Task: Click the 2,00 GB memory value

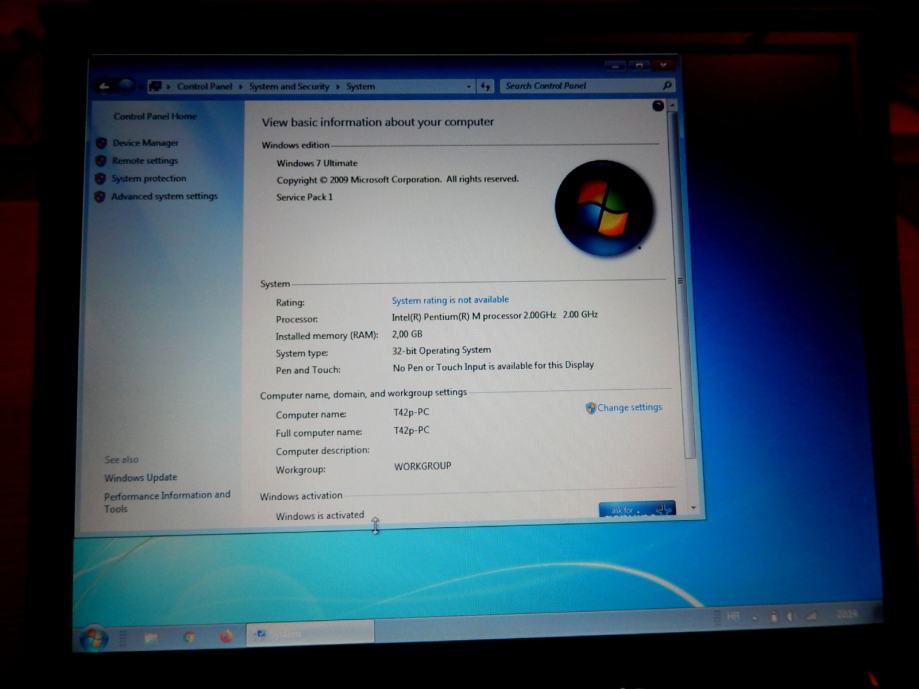Action: tap(407, 334)
